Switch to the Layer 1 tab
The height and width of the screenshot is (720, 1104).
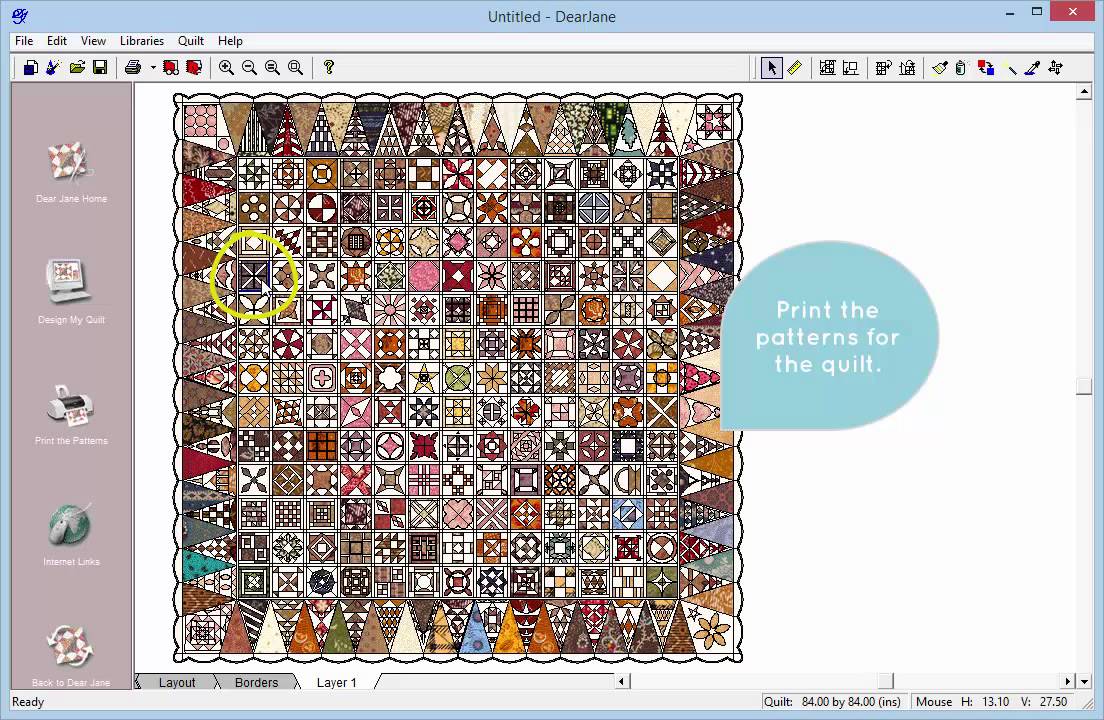(337, 682)
